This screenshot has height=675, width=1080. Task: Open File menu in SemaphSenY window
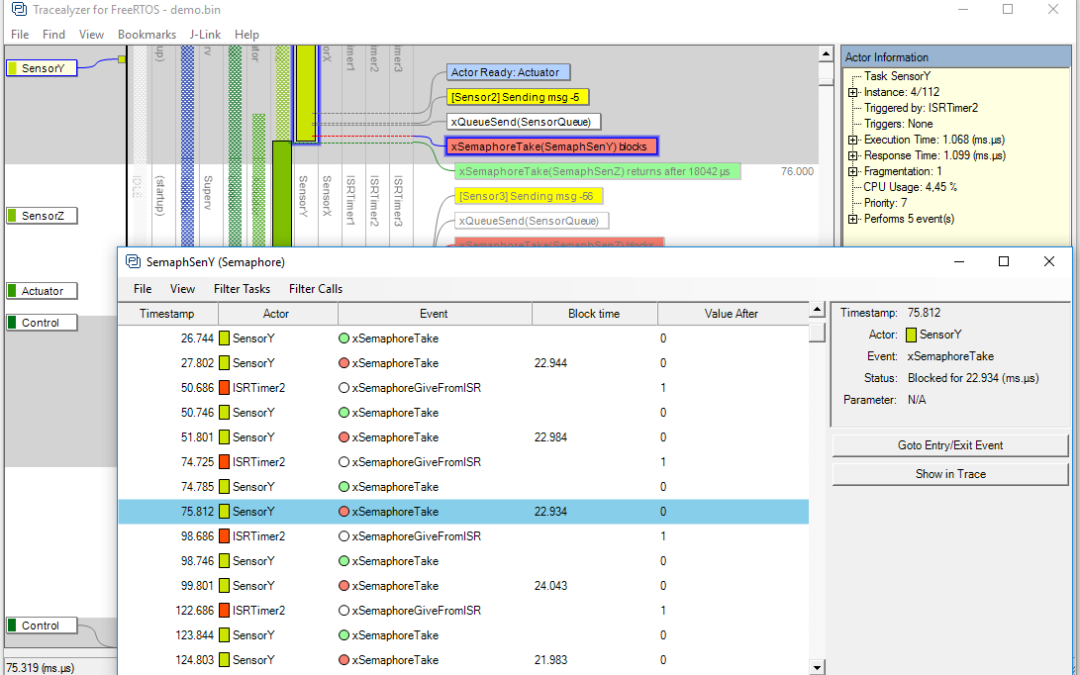(143, 289)
